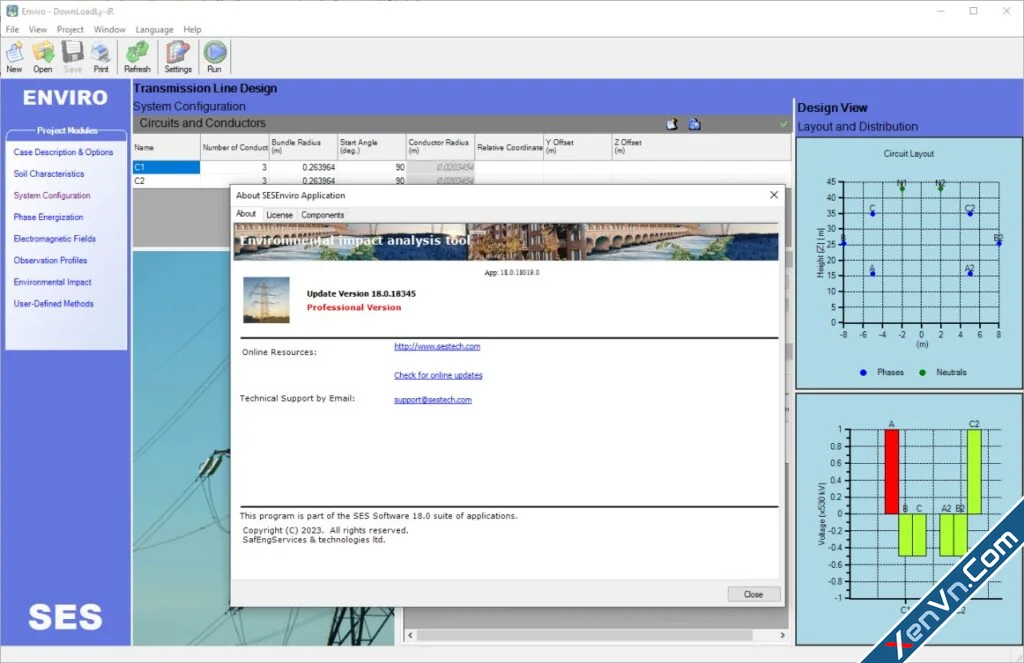
Task: Open a project with the Open icon
Action: point(43,56)
